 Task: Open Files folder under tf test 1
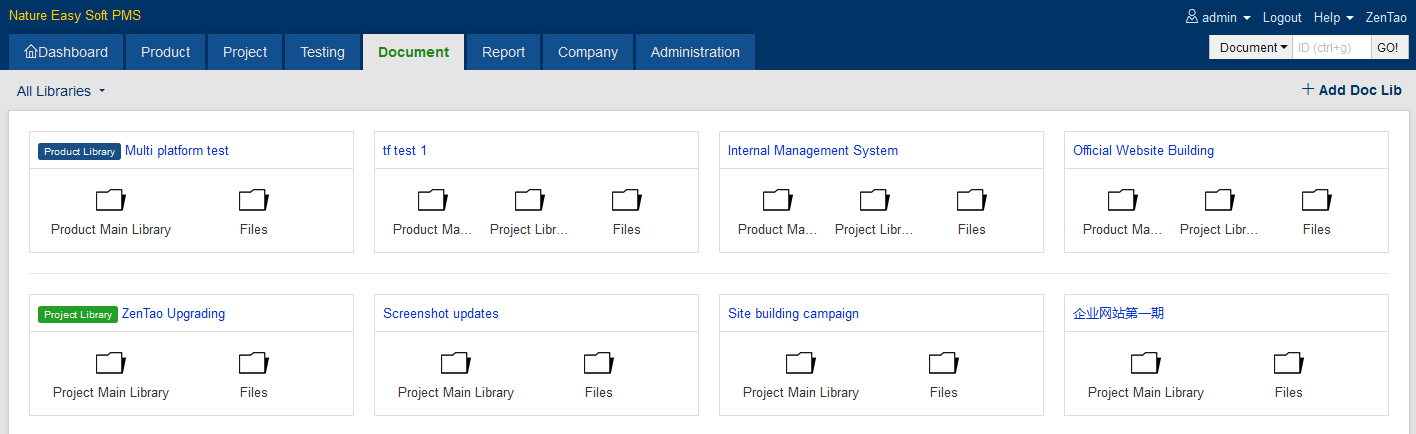[626, 211]
